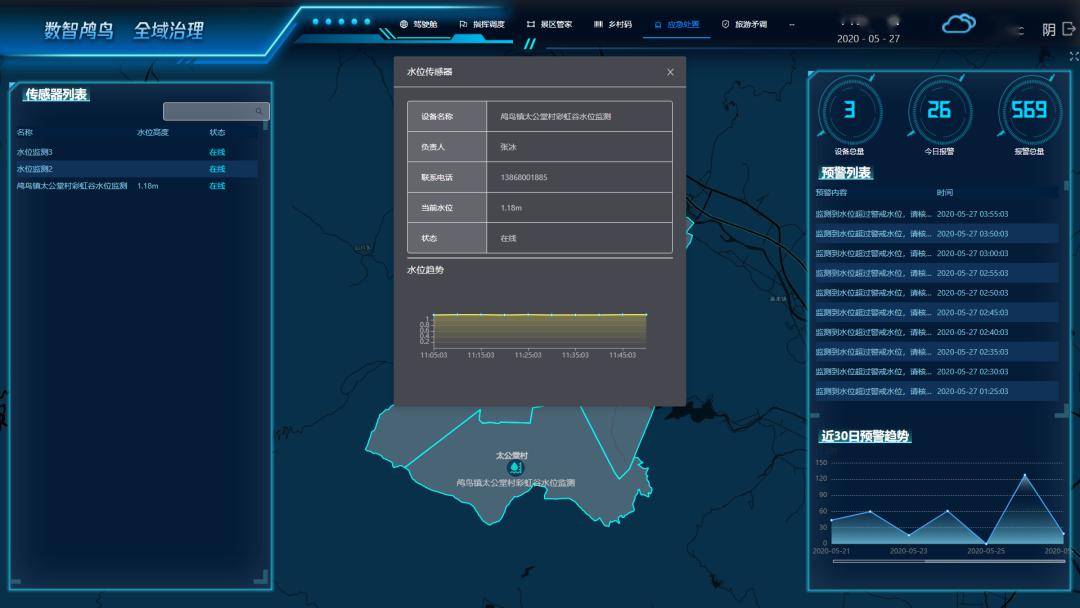Select the 水位监测2 sensor row
This screenshot has width=1080, height=608.
pos(137,169)
